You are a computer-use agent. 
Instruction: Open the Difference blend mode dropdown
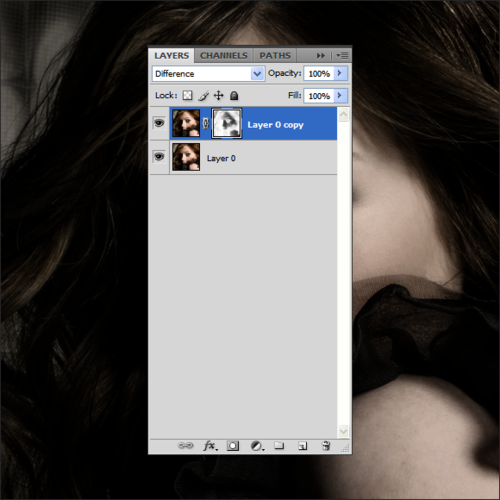[208, 74]
